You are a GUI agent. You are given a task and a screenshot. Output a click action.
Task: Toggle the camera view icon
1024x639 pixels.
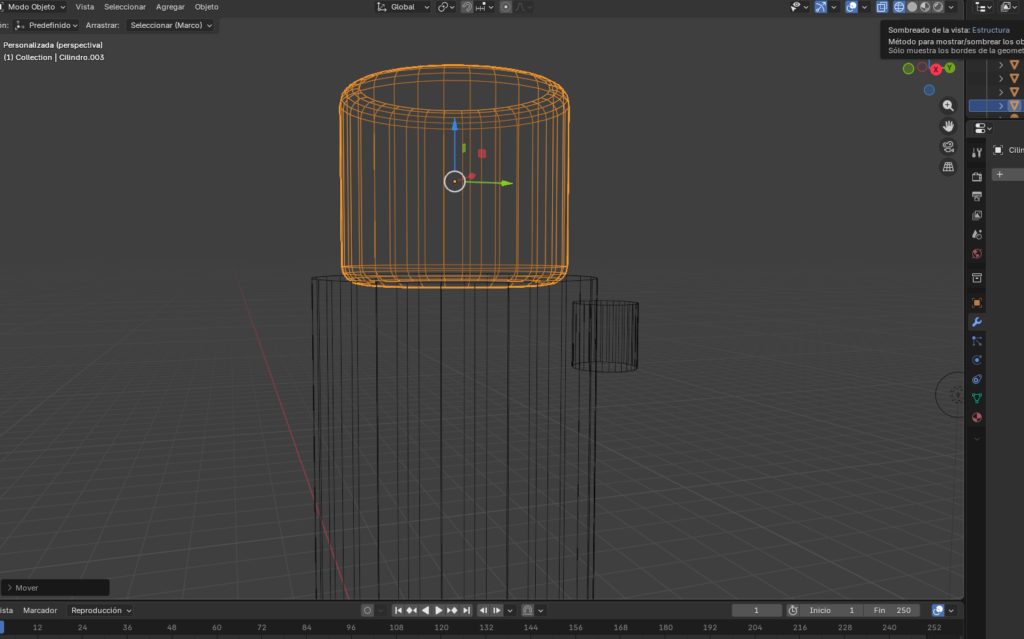point(948,146)
